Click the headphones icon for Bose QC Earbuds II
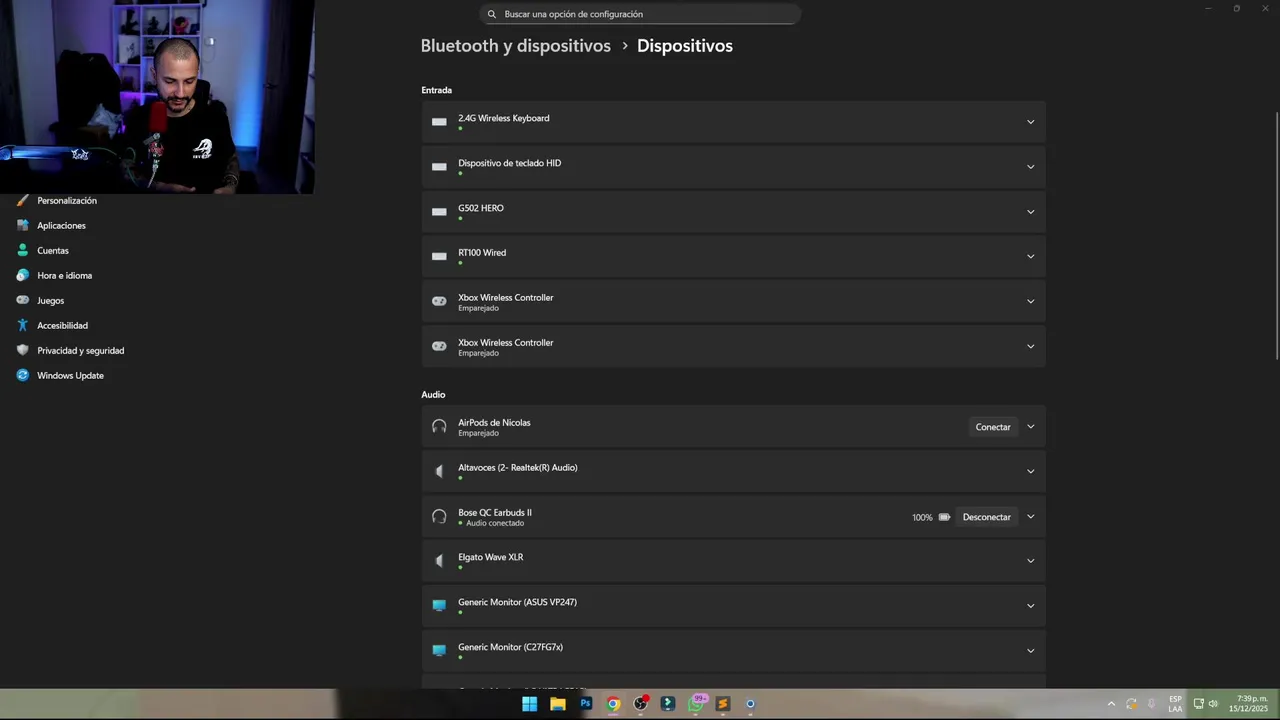This screenshot has width=1280, height=720. (439, 517)
